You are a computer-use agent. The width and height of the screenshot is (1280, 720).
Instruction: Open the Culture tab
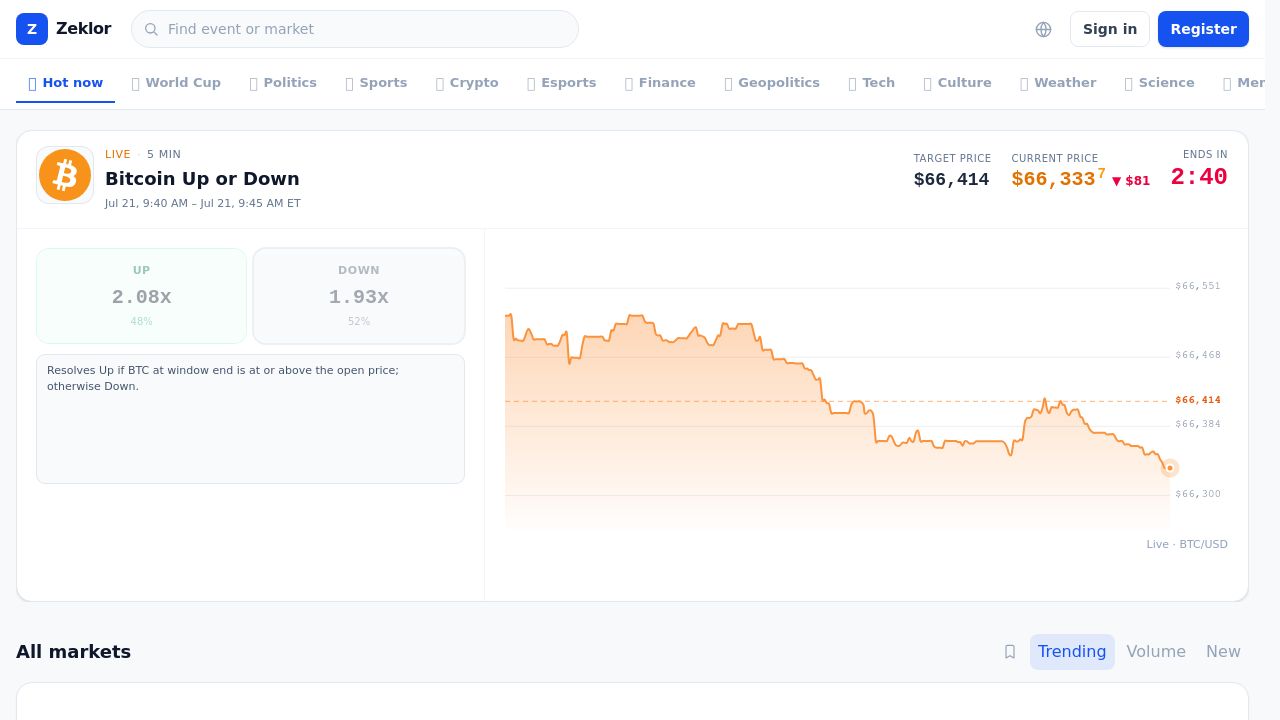[958, 83]
